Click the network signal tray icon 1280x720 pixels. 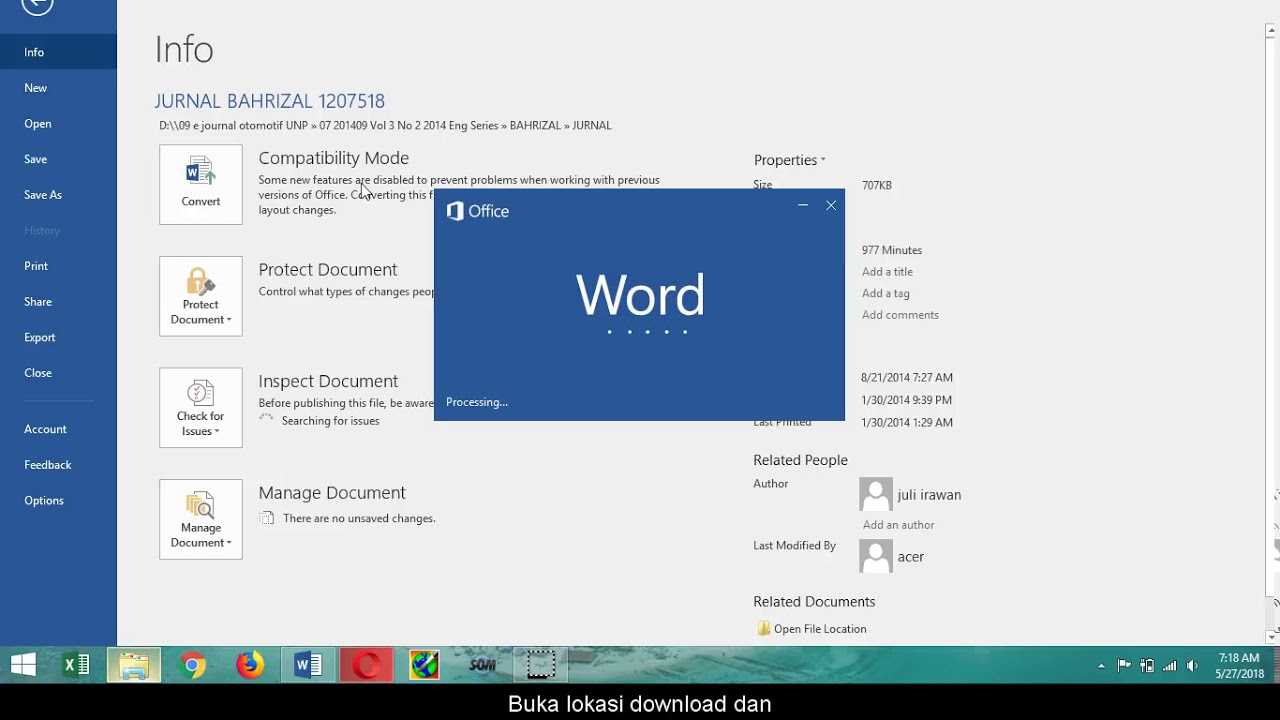point(1169,666)
